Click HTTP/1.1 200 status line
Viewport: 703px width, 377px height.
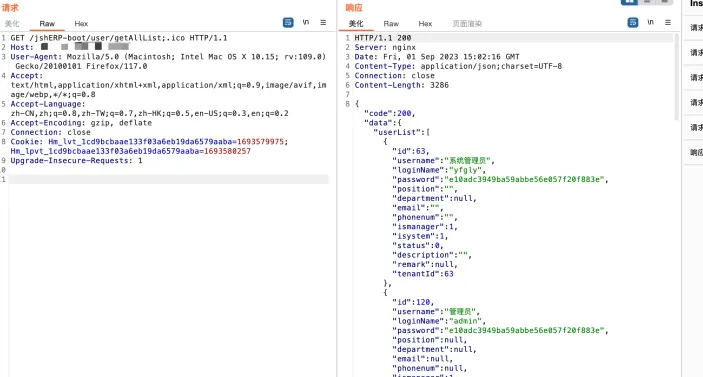[x=382, y=38]
